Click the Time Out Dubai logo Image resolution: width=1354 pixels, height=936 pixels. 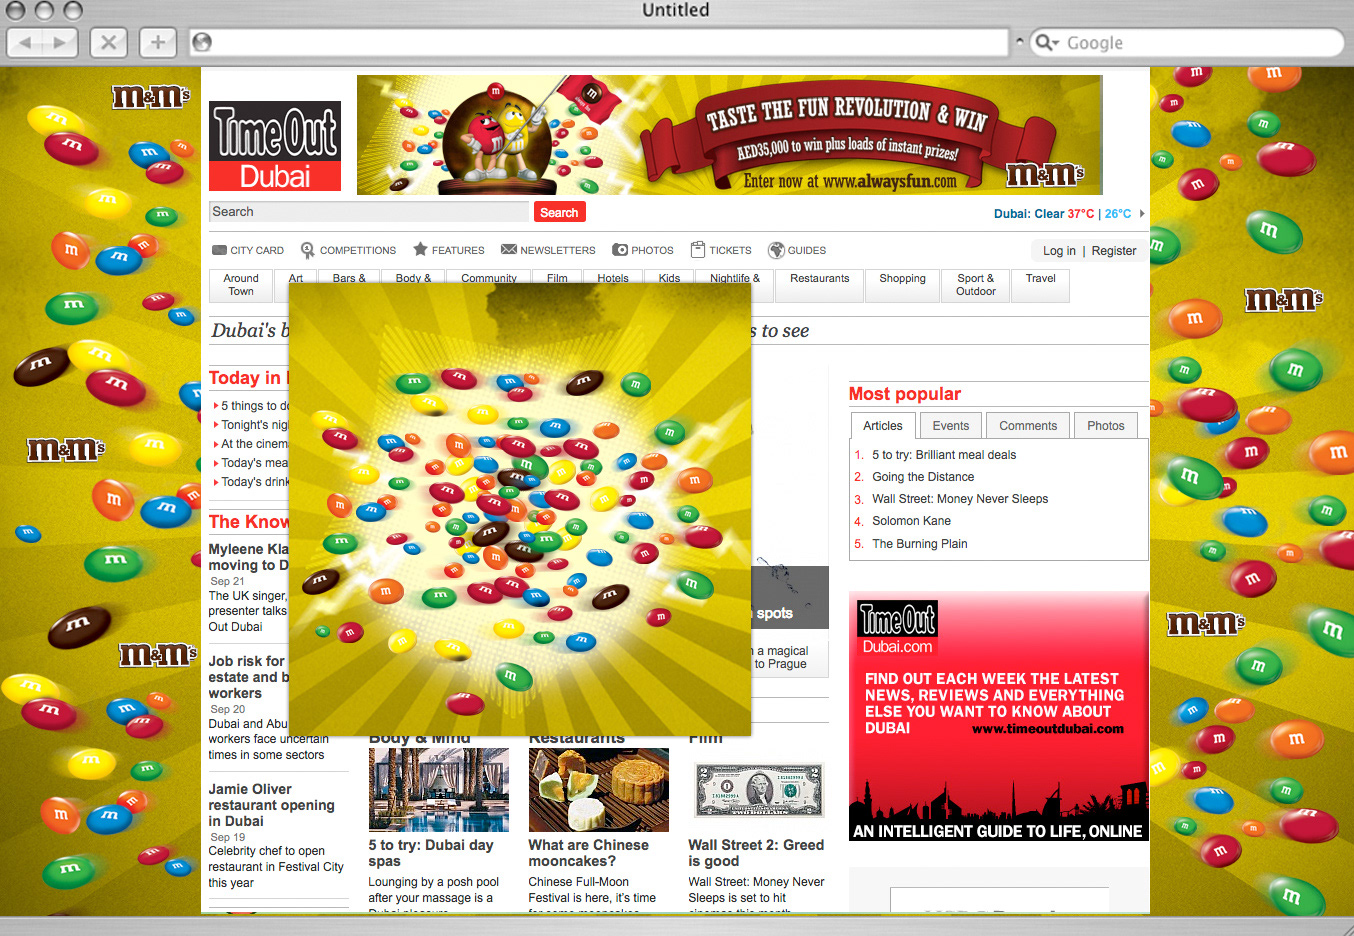click(x=275, y=146)
